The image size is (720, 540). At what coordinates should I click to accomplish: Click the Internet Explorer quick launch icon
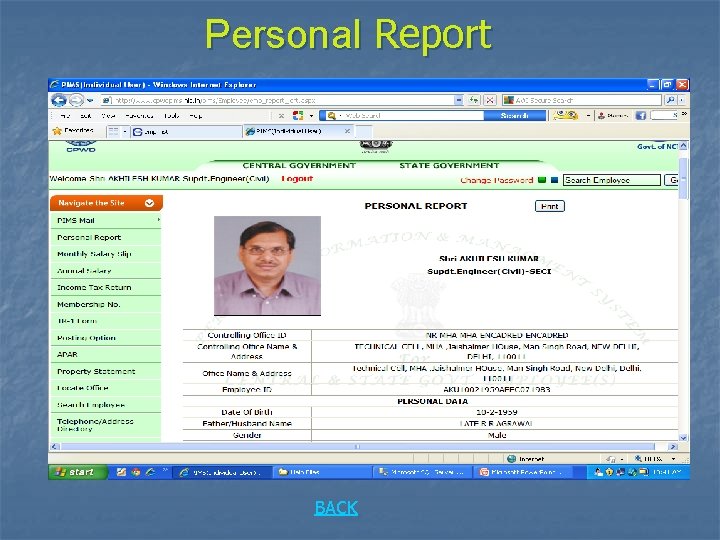150,472
